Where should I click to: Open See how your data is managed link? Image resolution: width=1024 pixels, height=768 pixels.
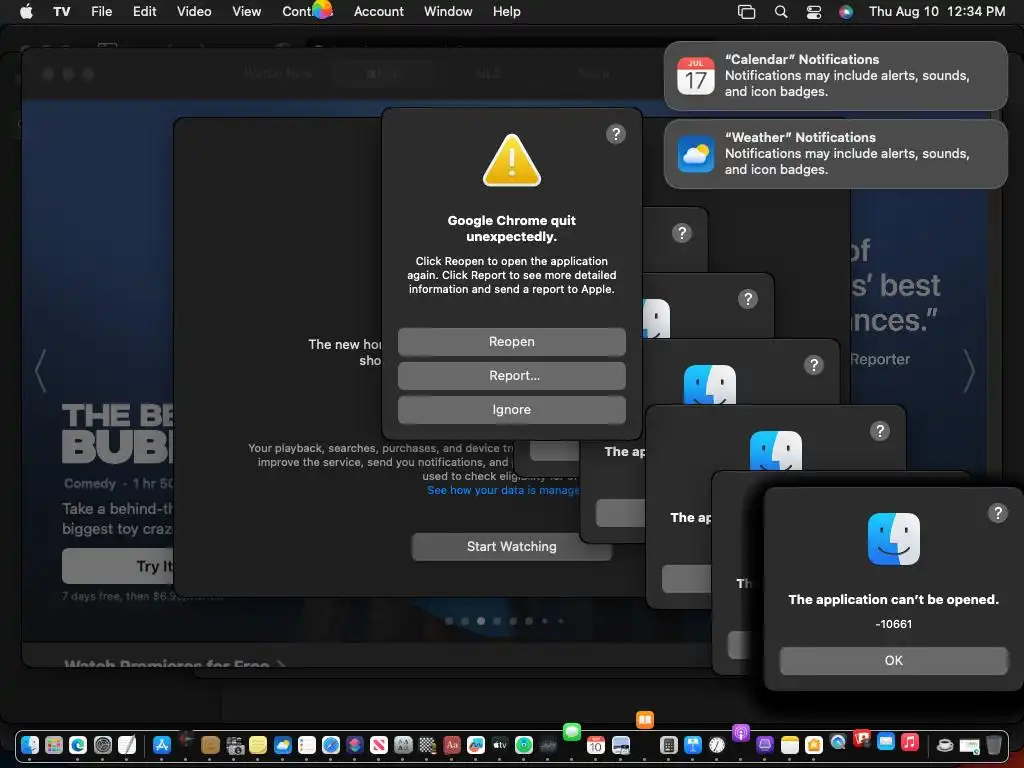[x=503, y=490]
